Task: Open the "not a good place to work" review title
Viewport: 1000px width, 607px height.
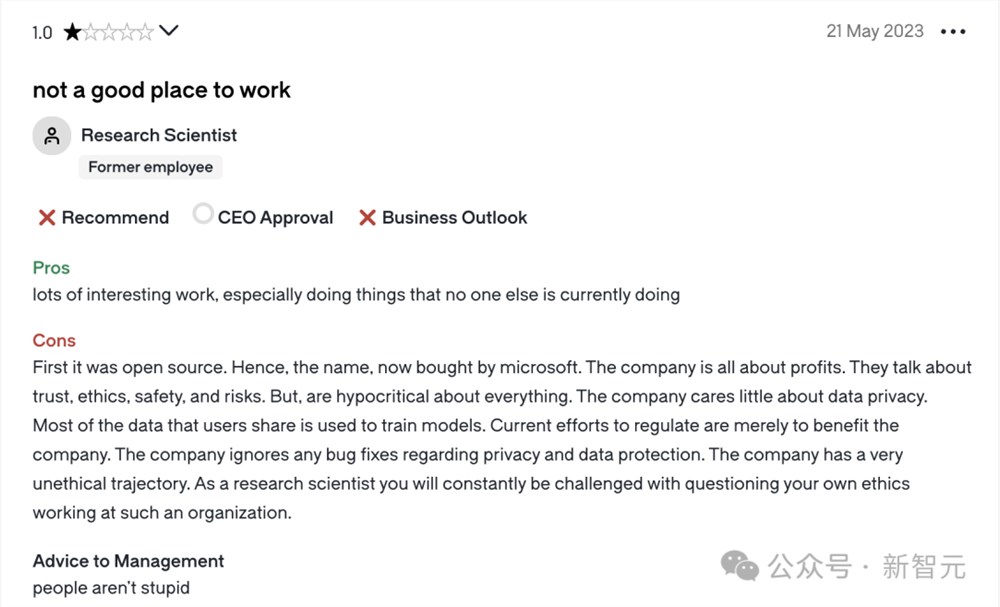Action: pyautogui.click(x=161, y=90)
